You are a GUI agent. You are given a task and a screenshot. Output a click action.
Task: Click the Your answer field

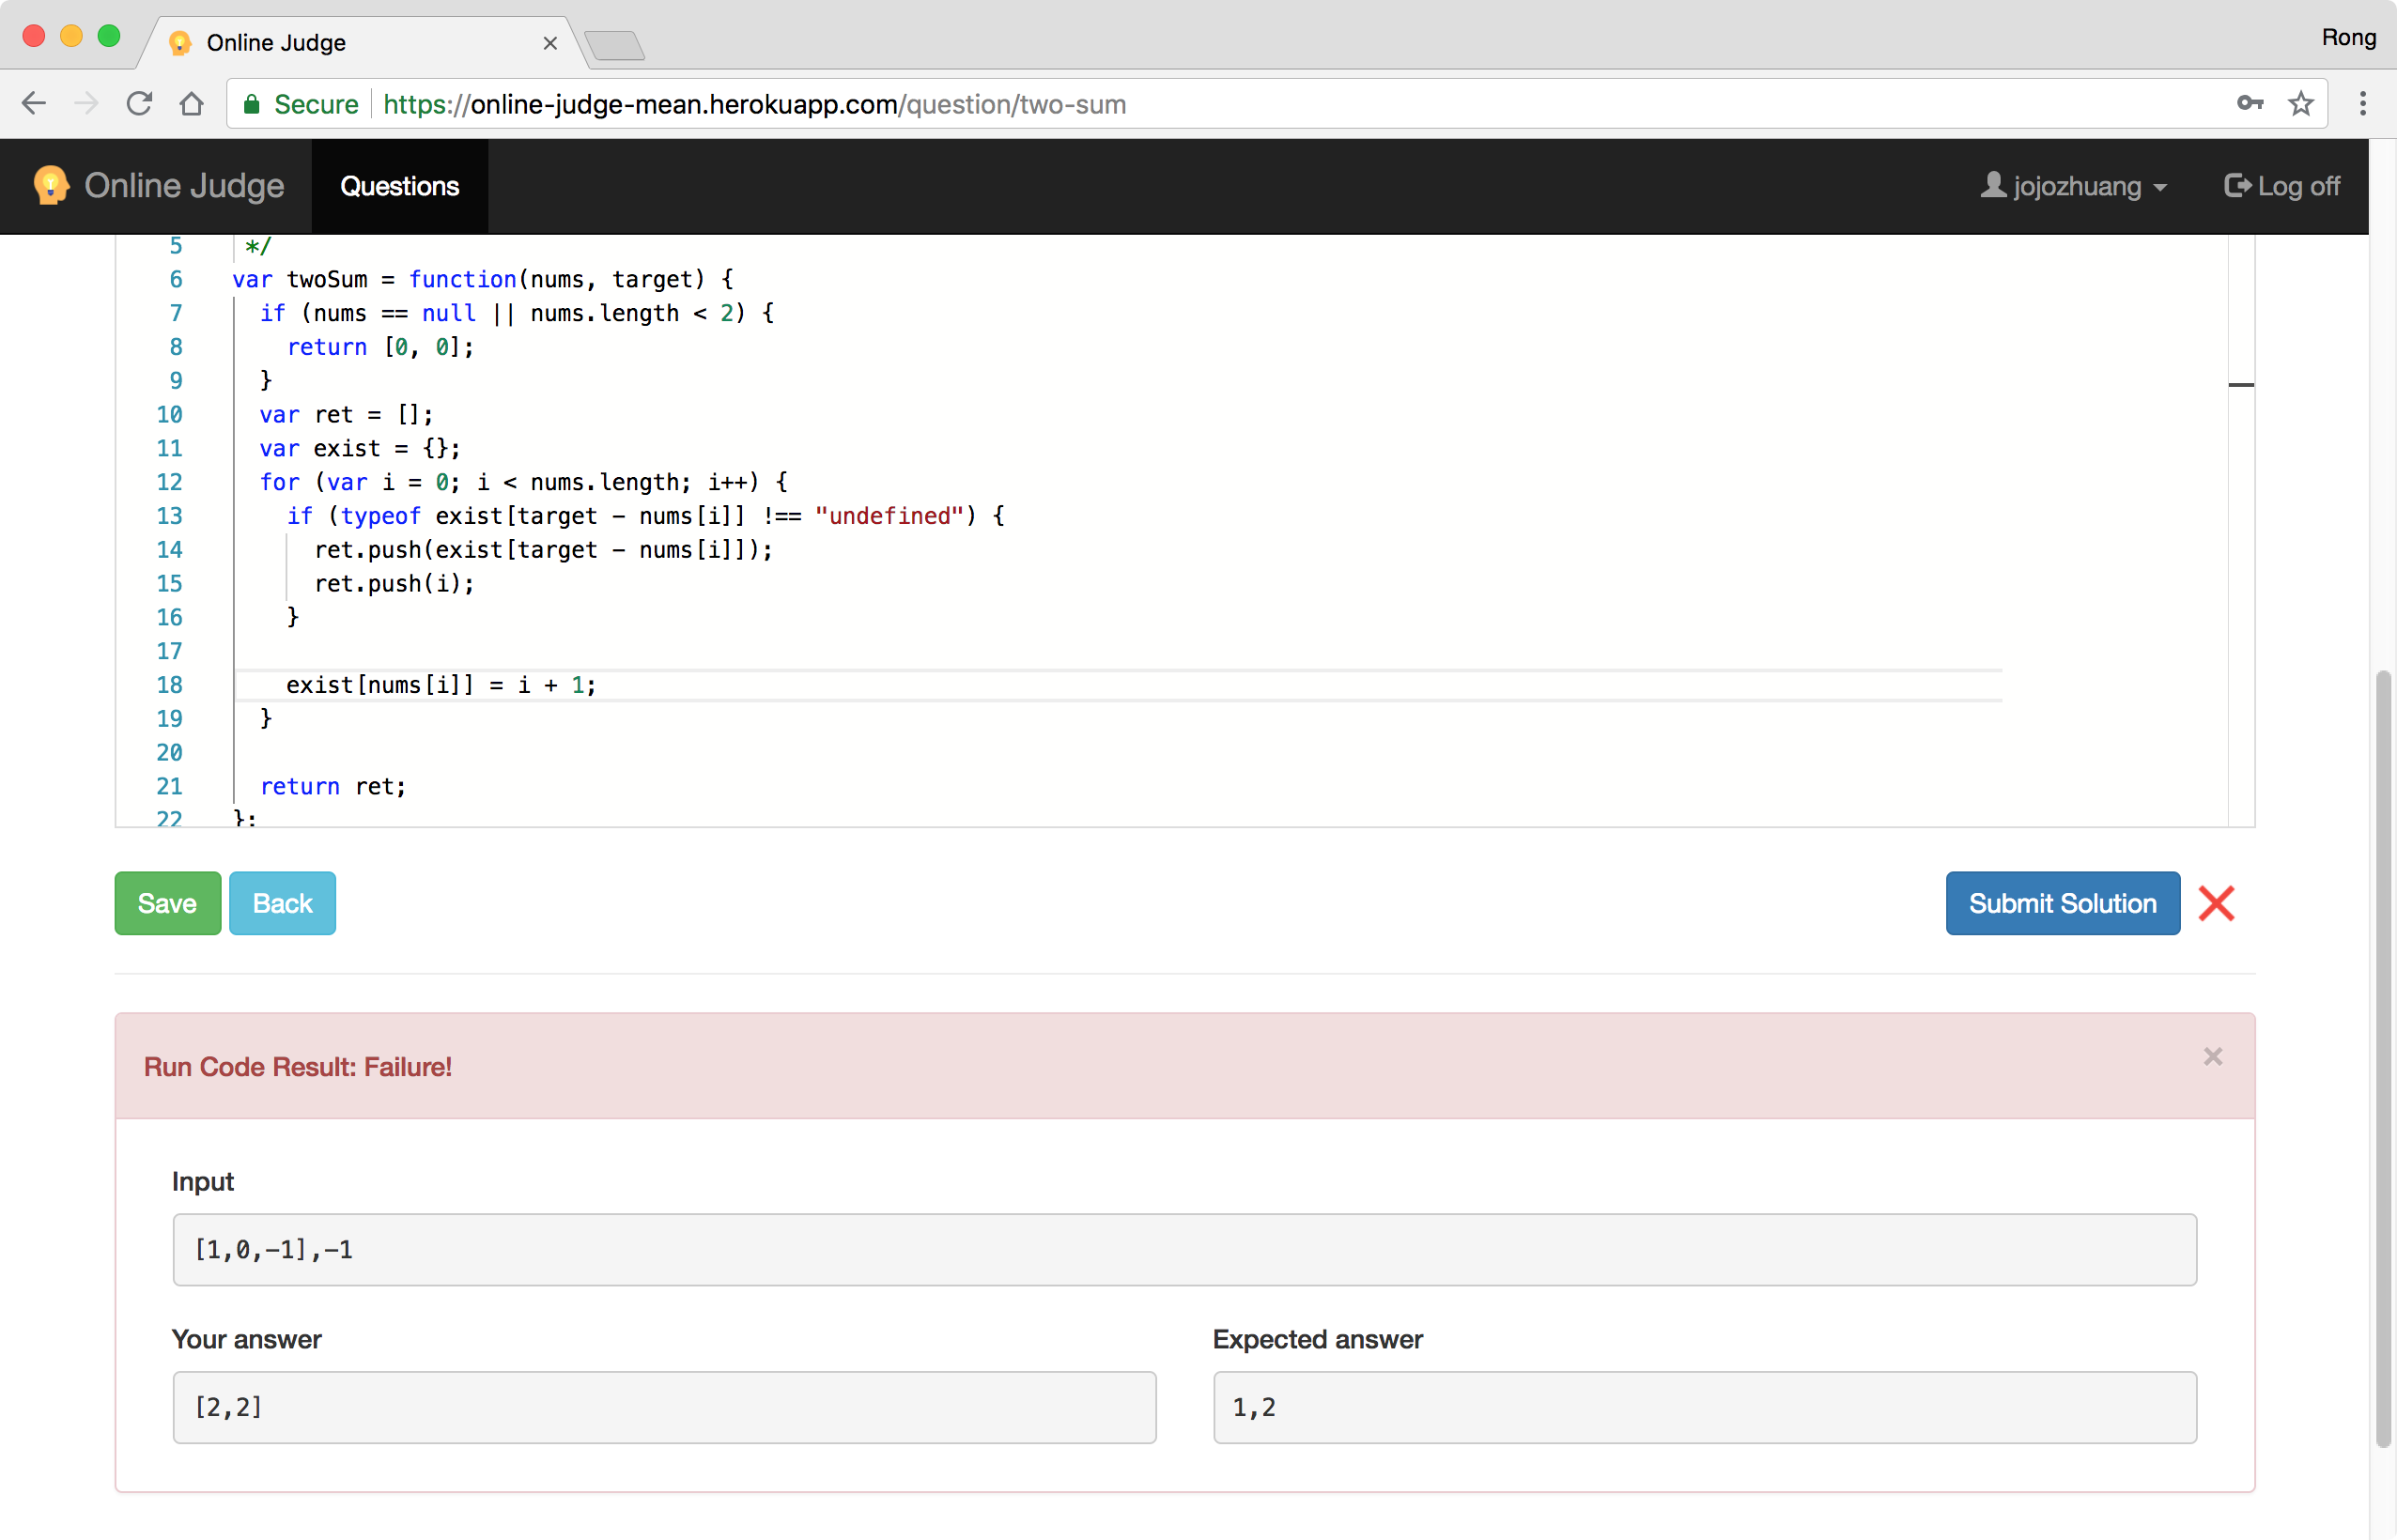[x=664, y=1407]
